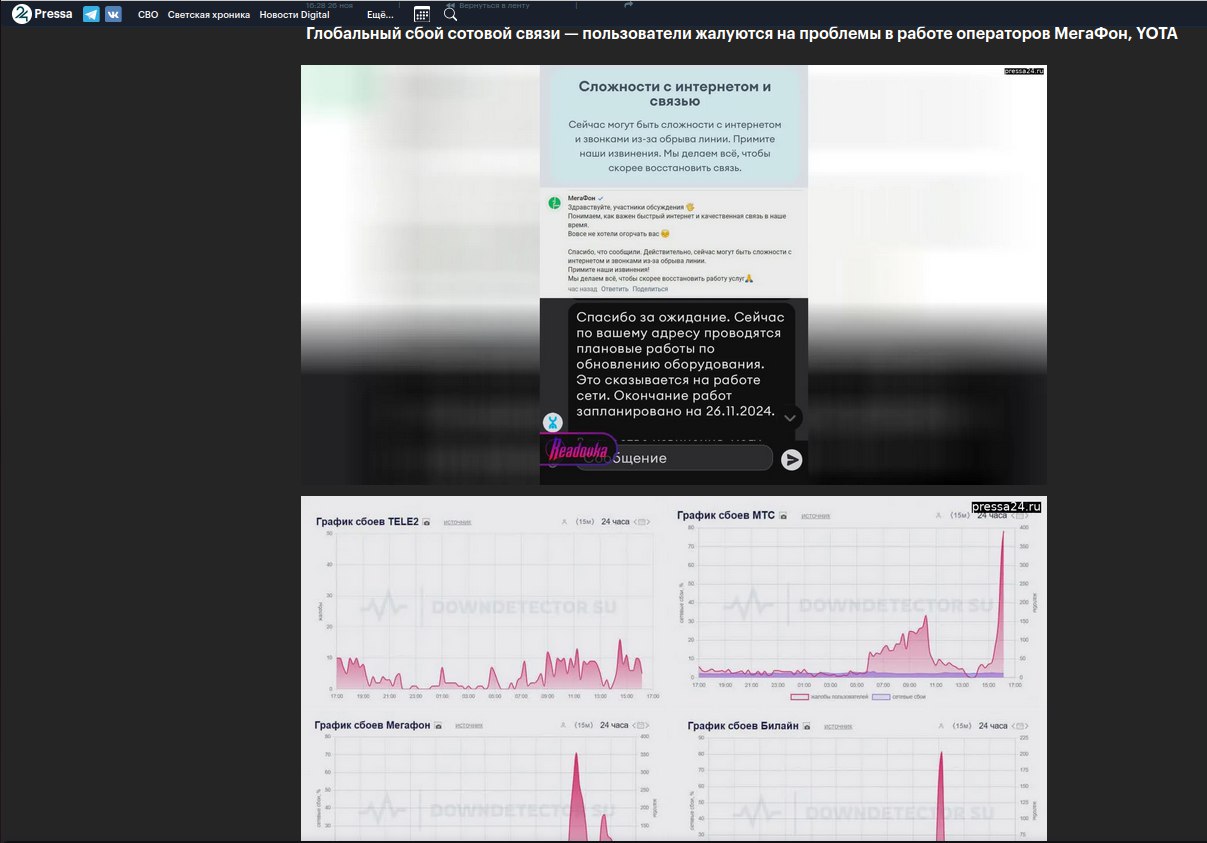The image size is (1207, 843).
Task: Click the faint Вернуться в ленту link
Action: click(x=488, y=5)
